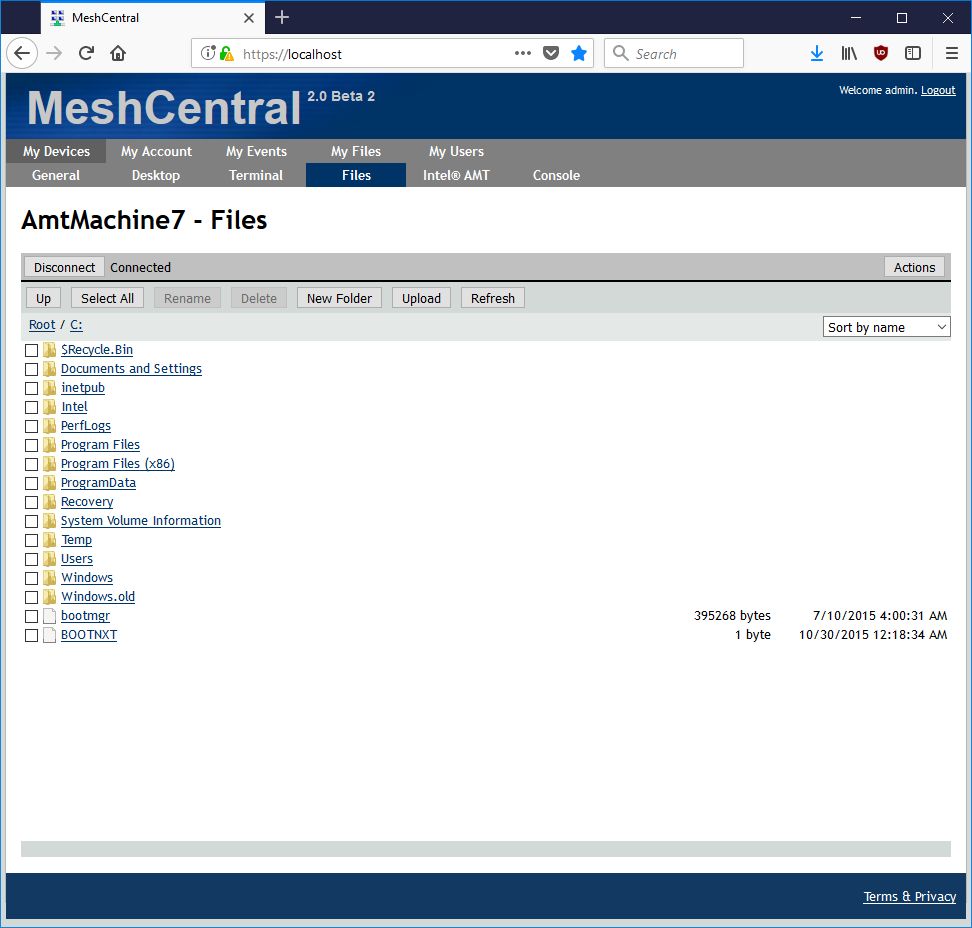
Task: Open the Program Files (x86) folder link
Action: pos(117,464)
